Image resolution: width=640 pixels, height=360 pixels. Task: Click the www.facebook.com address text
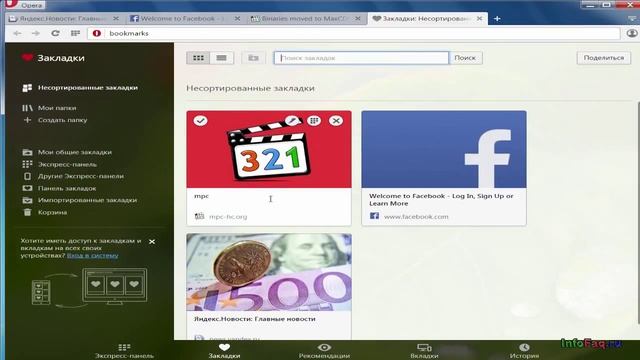(x=416, y=217)
